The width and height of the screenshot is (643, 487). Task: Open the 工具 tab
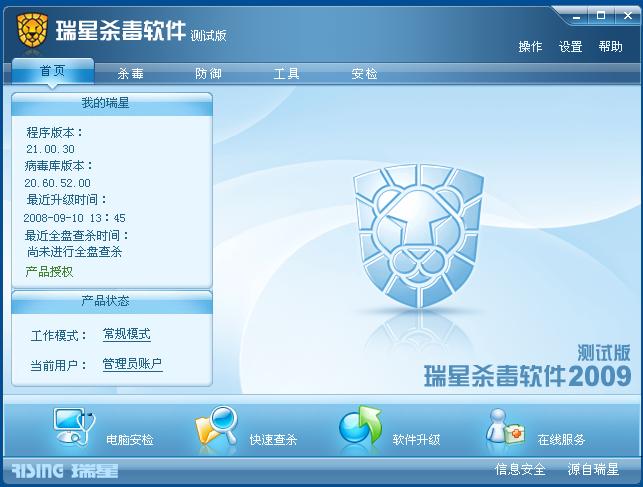click(x=286, y=74)
